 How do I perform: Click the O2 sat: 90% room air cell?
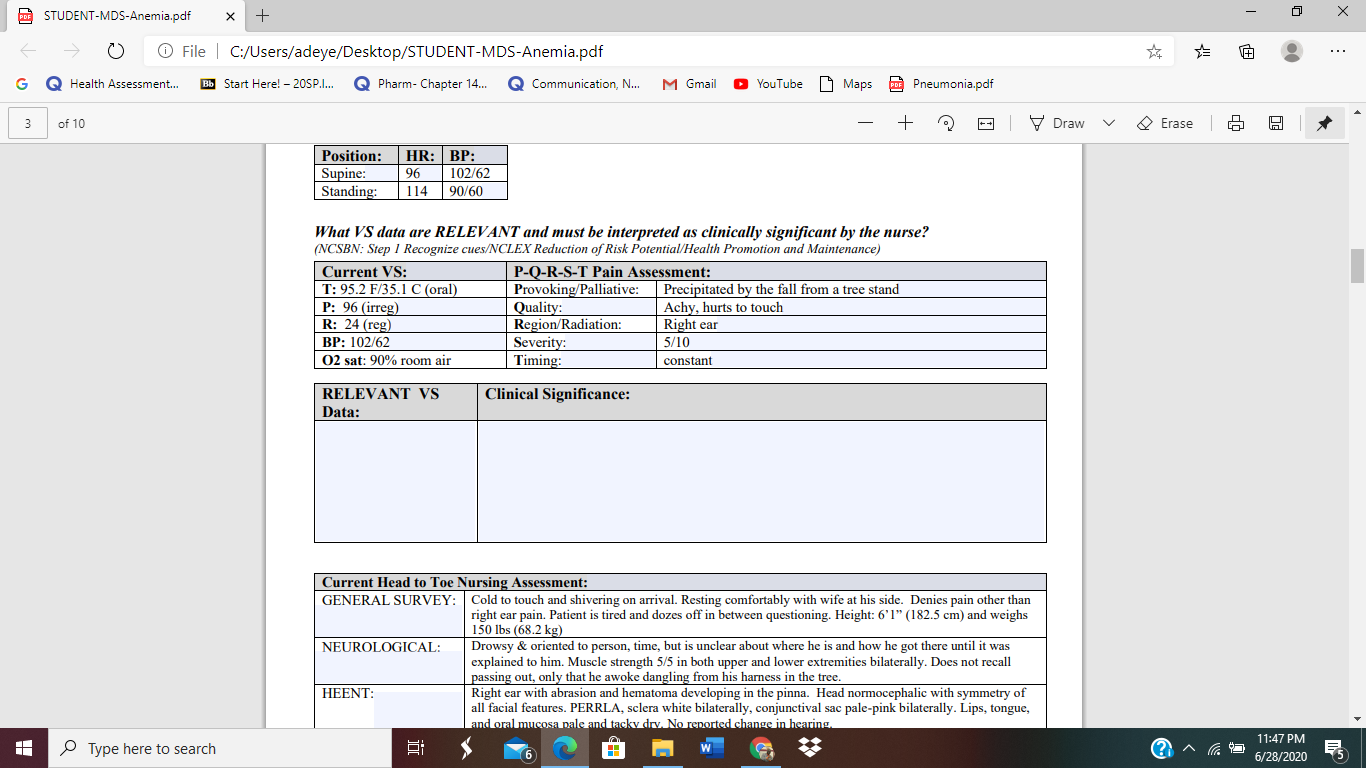411,360
